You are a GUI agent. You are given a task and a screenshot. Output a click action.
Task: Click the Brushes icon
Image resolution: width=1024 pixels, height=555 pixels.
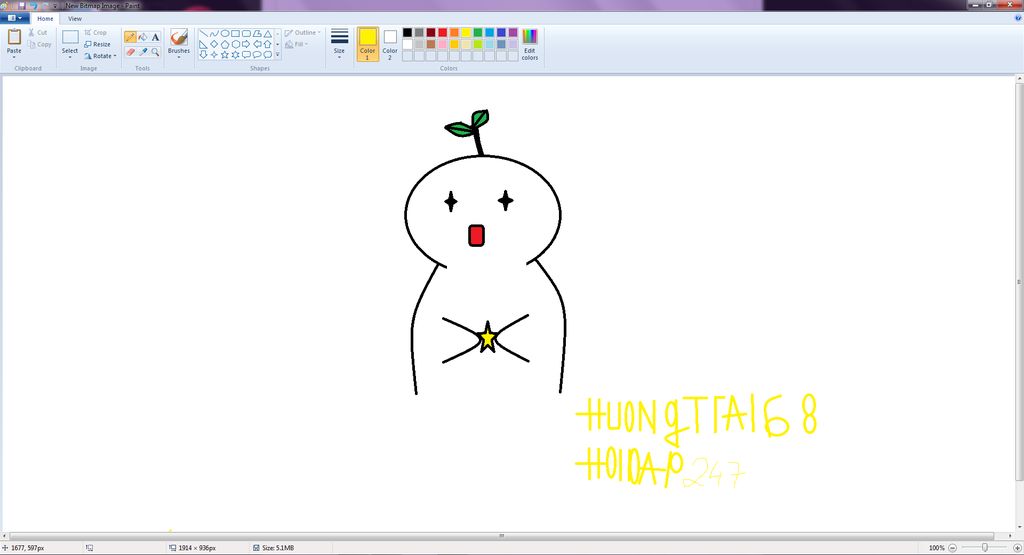coord(179,37)
